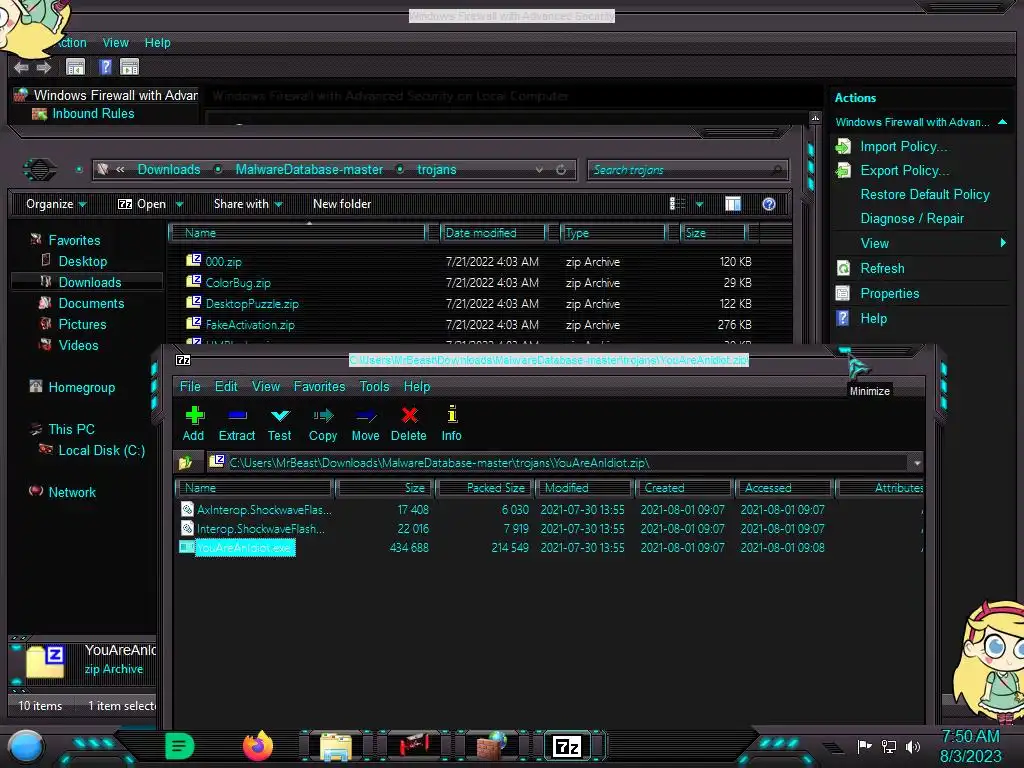Viewport: 1024px width, 768px height.
Task: Expand Explorer address history dropdown
Action: [539, 170]
